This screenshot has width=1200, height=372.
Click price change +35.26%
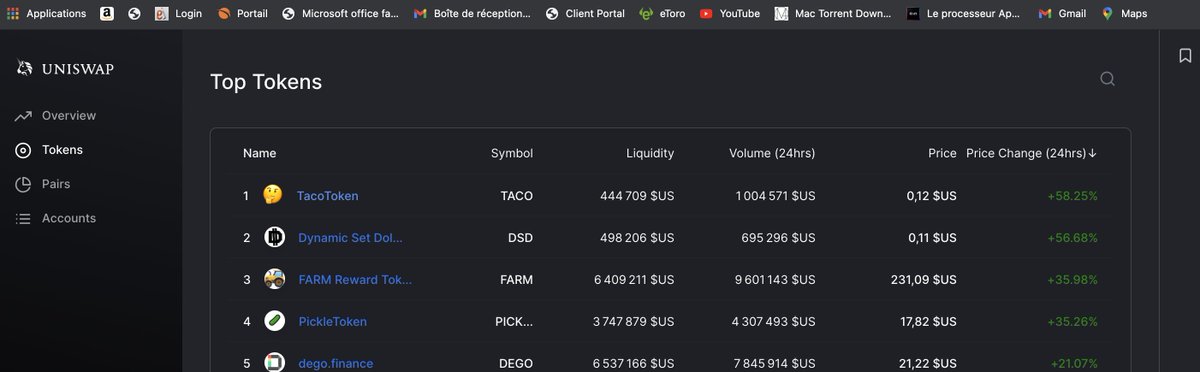point(1073,322)
